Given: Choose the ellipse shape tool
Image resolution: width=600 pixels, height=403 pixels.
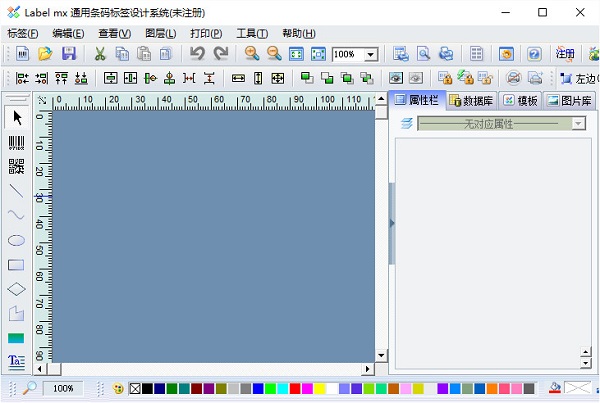Looking at the screenshot, I should [16, 240].
